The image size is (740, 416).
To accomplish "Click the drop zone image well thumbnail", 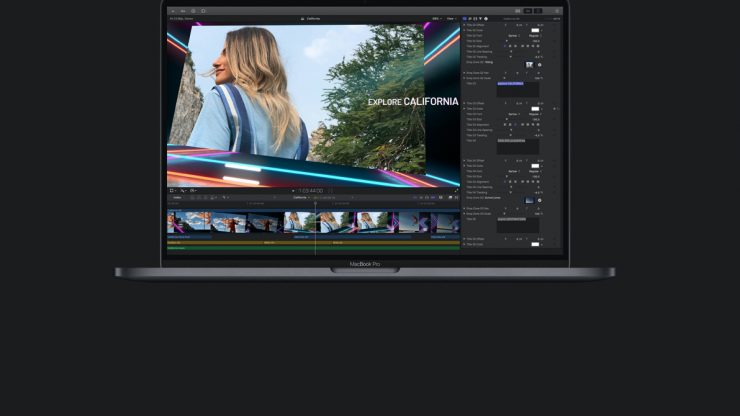I will [x=530, y=65].
